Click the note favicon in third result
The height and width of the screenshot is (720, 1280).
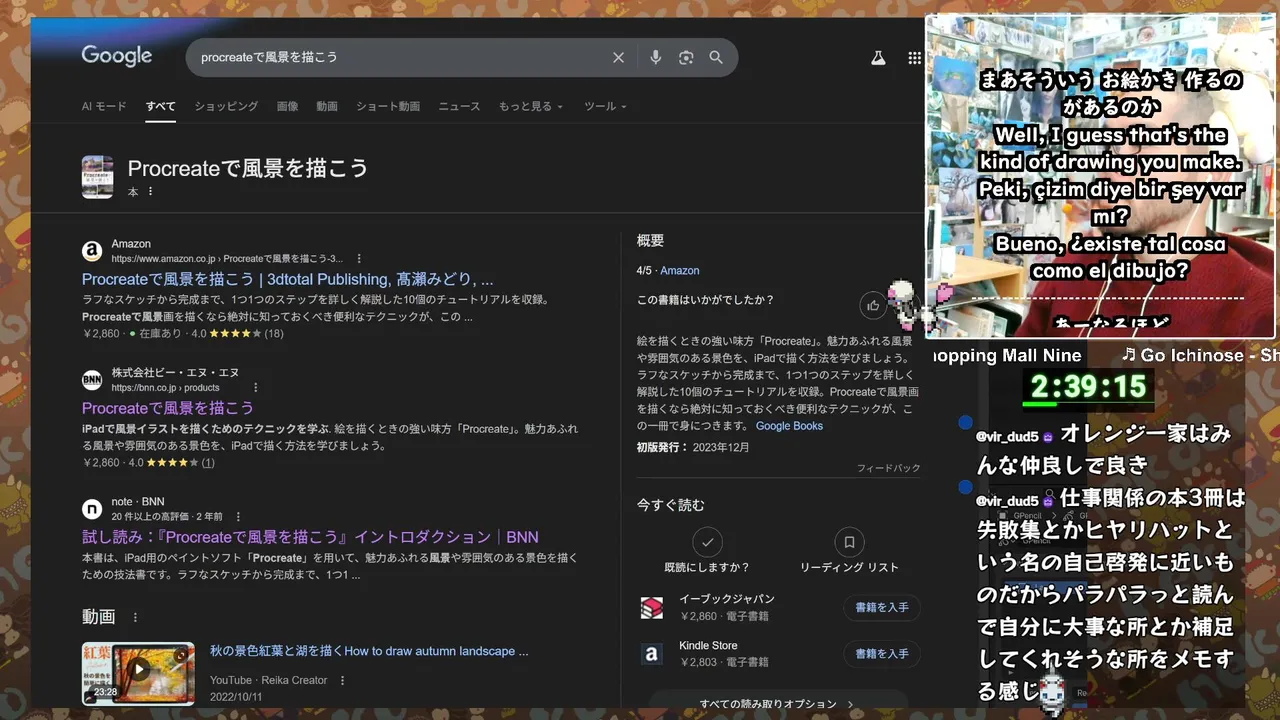pyautogui.click(x=92, y=509)
